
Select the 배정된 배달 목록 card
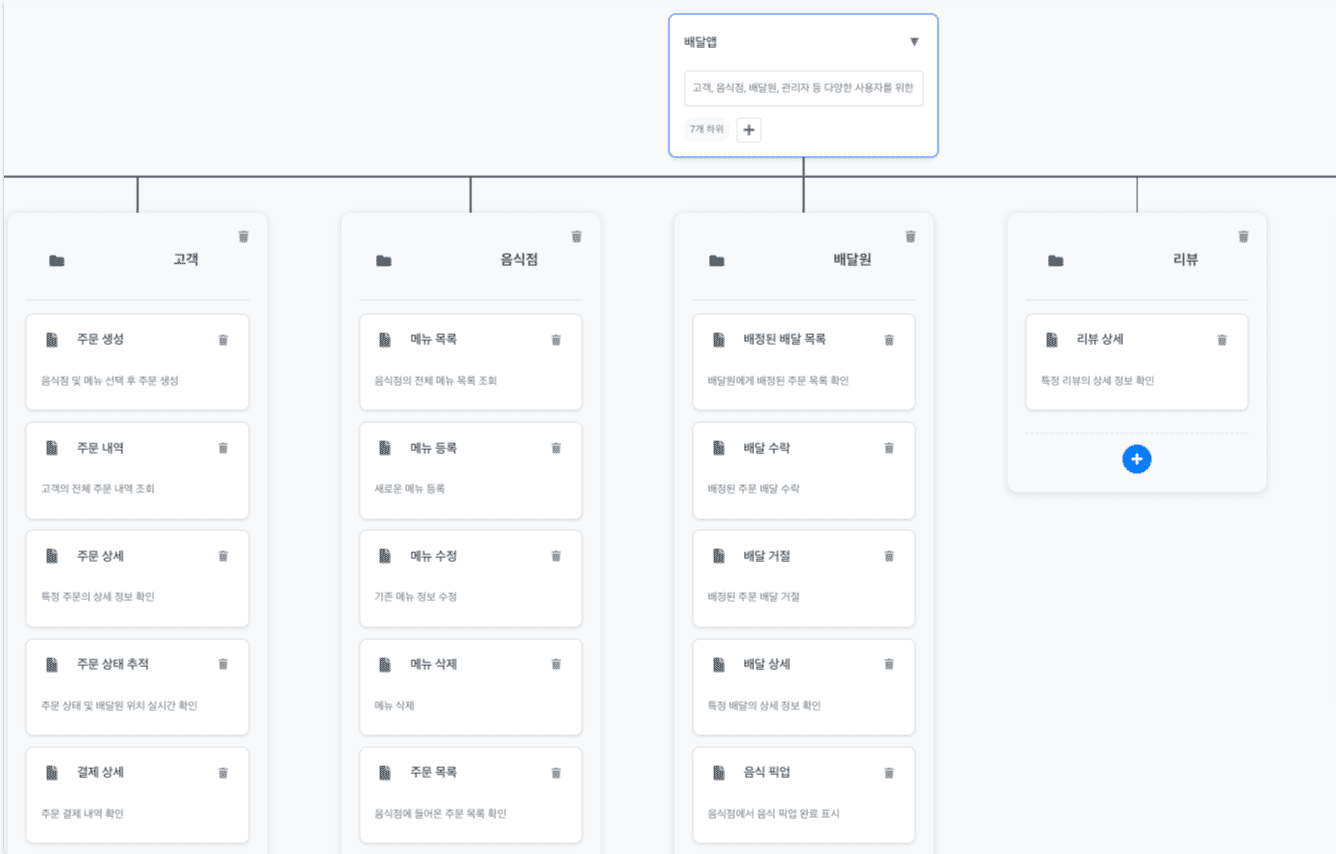(x=803, y=361)
